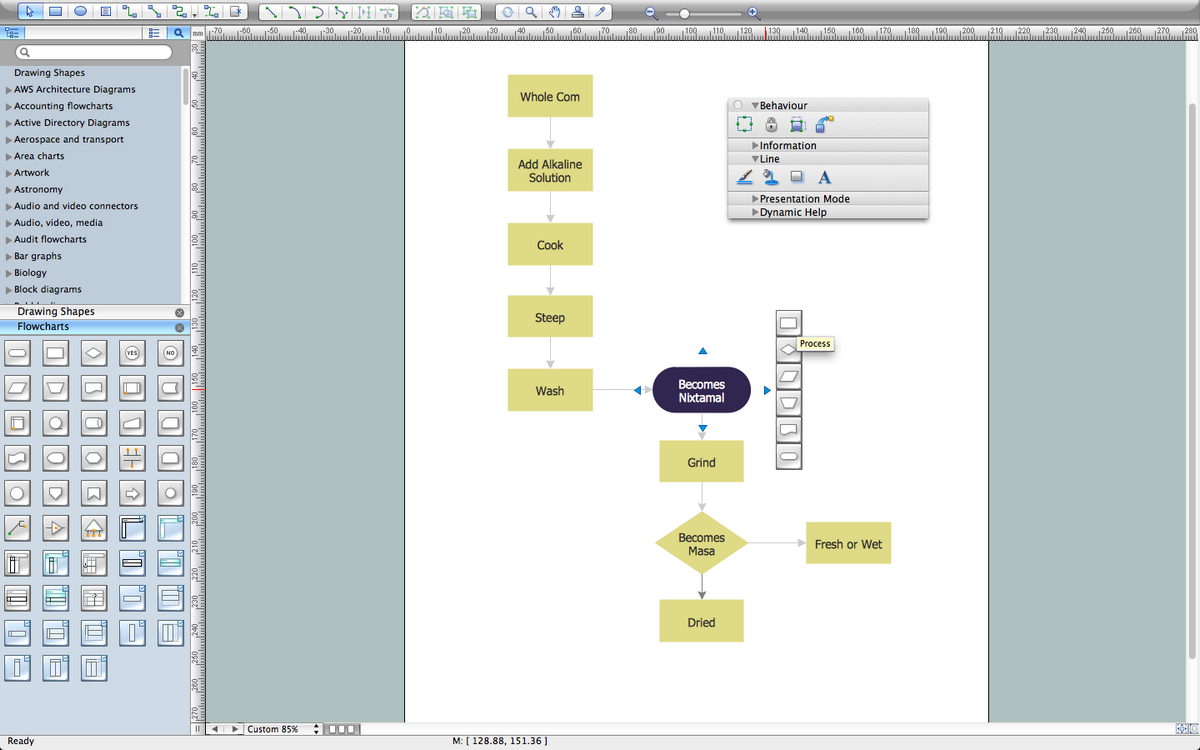Choose diamond from the quick shape popup
The width and height of the screenshot is (1200, 750).
pyautogui.click(x=788, y=349)
